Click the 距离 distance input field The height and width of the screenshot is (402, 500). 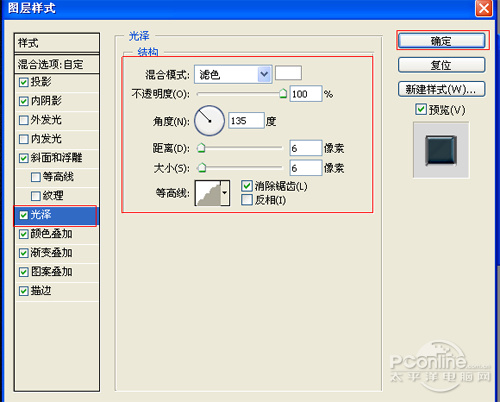305,148
